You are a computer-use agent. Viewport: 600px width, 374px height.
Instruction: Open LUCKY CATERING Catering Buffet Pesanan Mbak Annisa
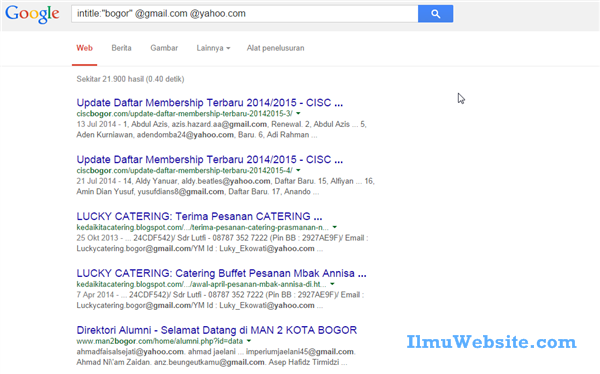tap(222, 273)
